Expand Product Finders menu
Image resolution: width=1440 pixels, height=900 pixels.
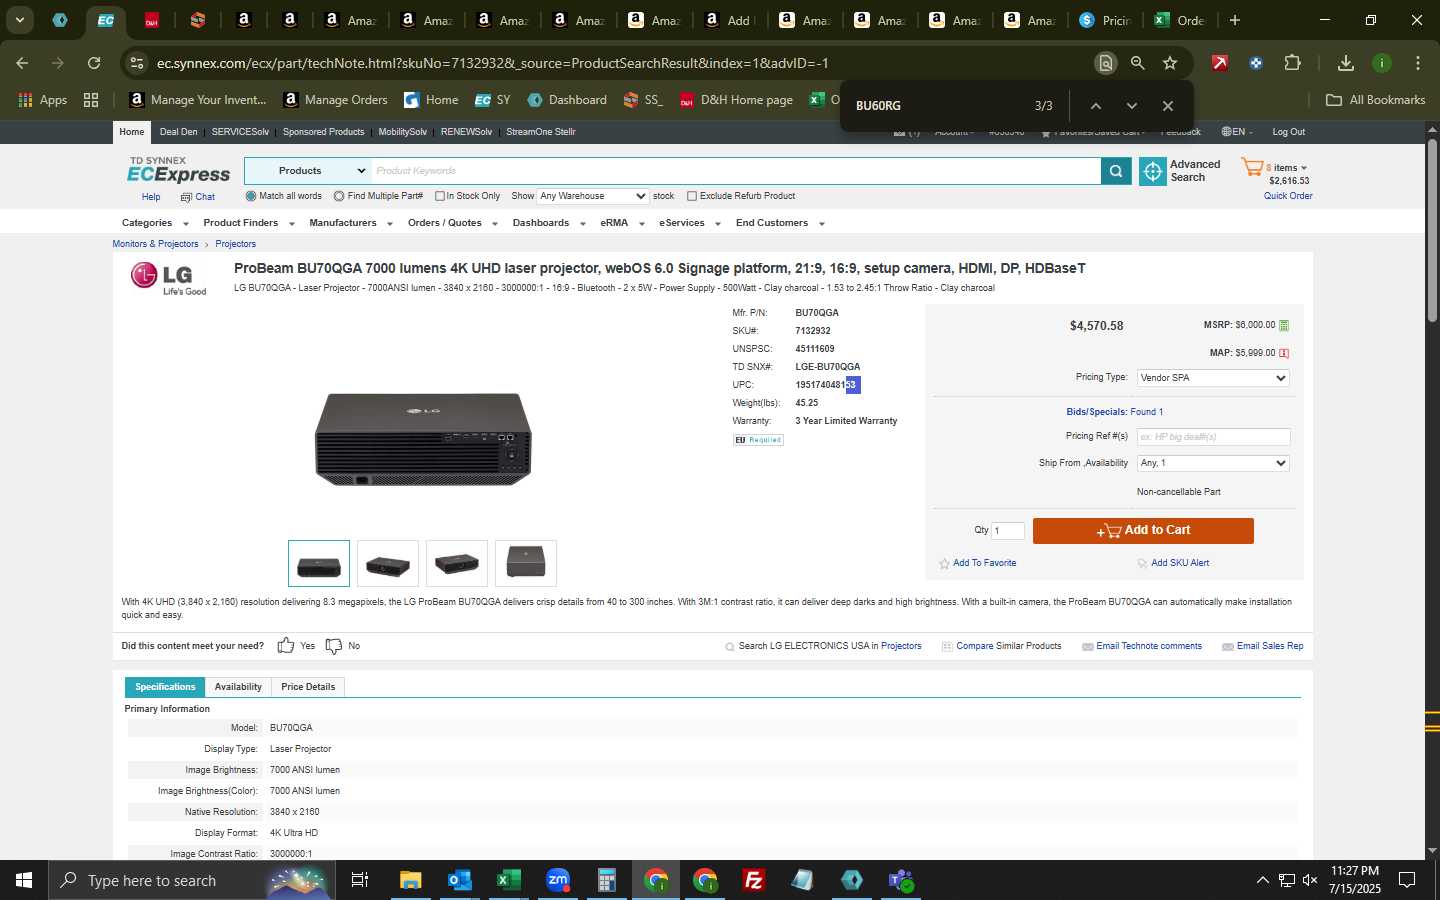(249, 223)
